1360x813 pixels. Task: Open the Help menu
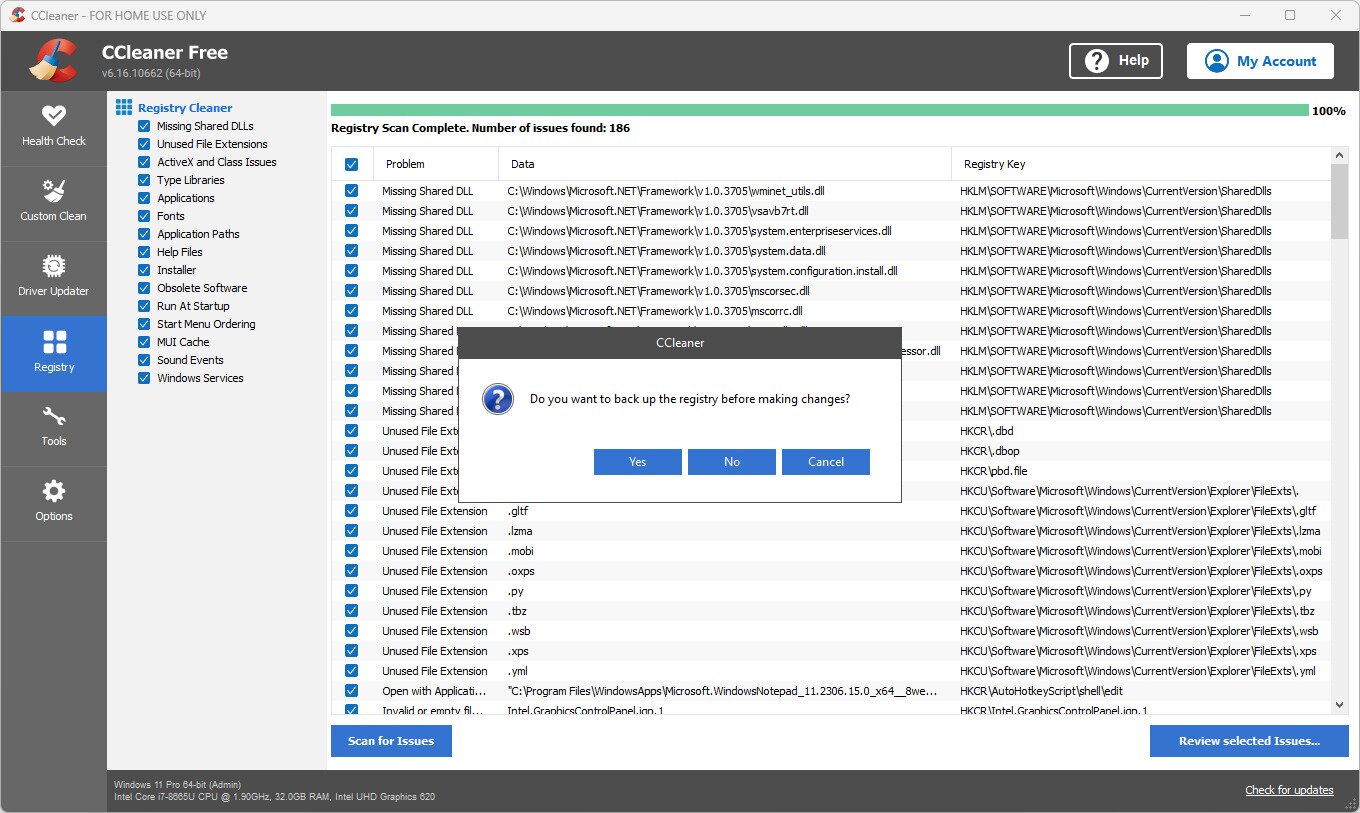point(1115,60)
